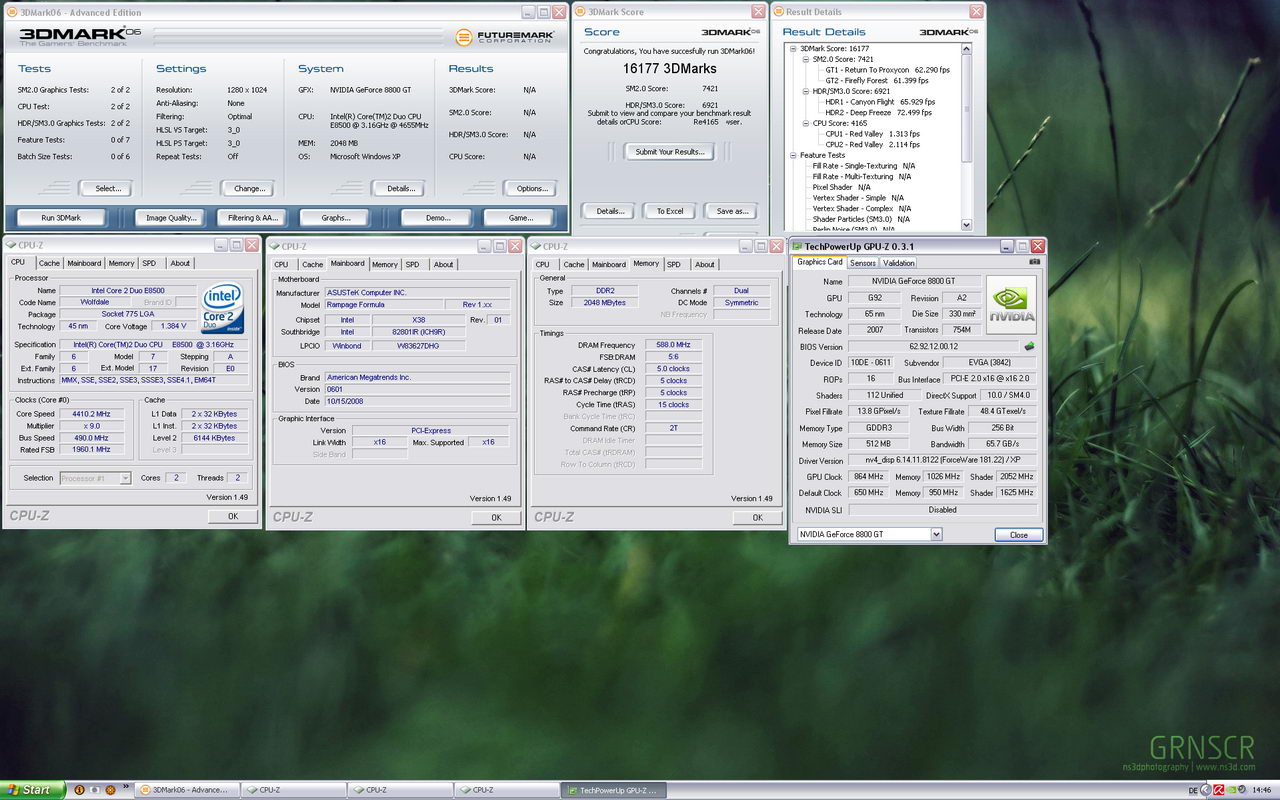1280x800 pixels.
Task: Click the Futuremark Corporation logo in 3DMark06
Action: coord(503,37)
